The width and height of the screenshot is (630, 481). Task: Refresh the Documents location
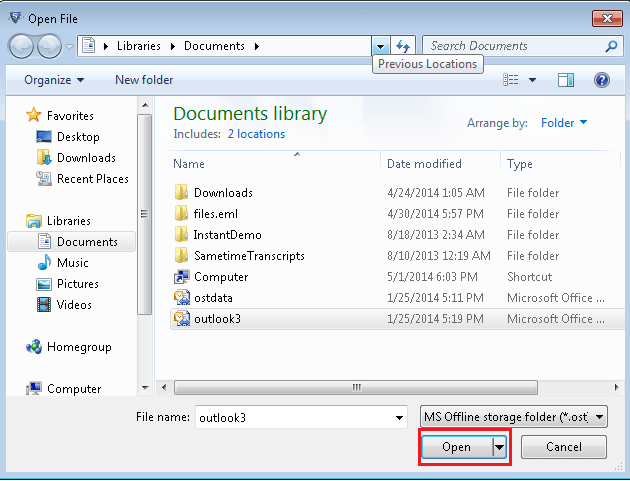[x=403, y=47]
